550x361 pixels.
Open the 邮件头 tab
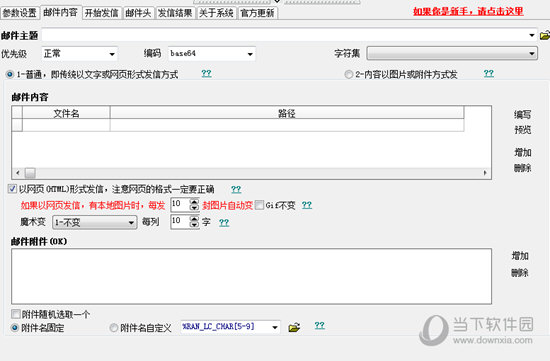click(x=138, y=13)
